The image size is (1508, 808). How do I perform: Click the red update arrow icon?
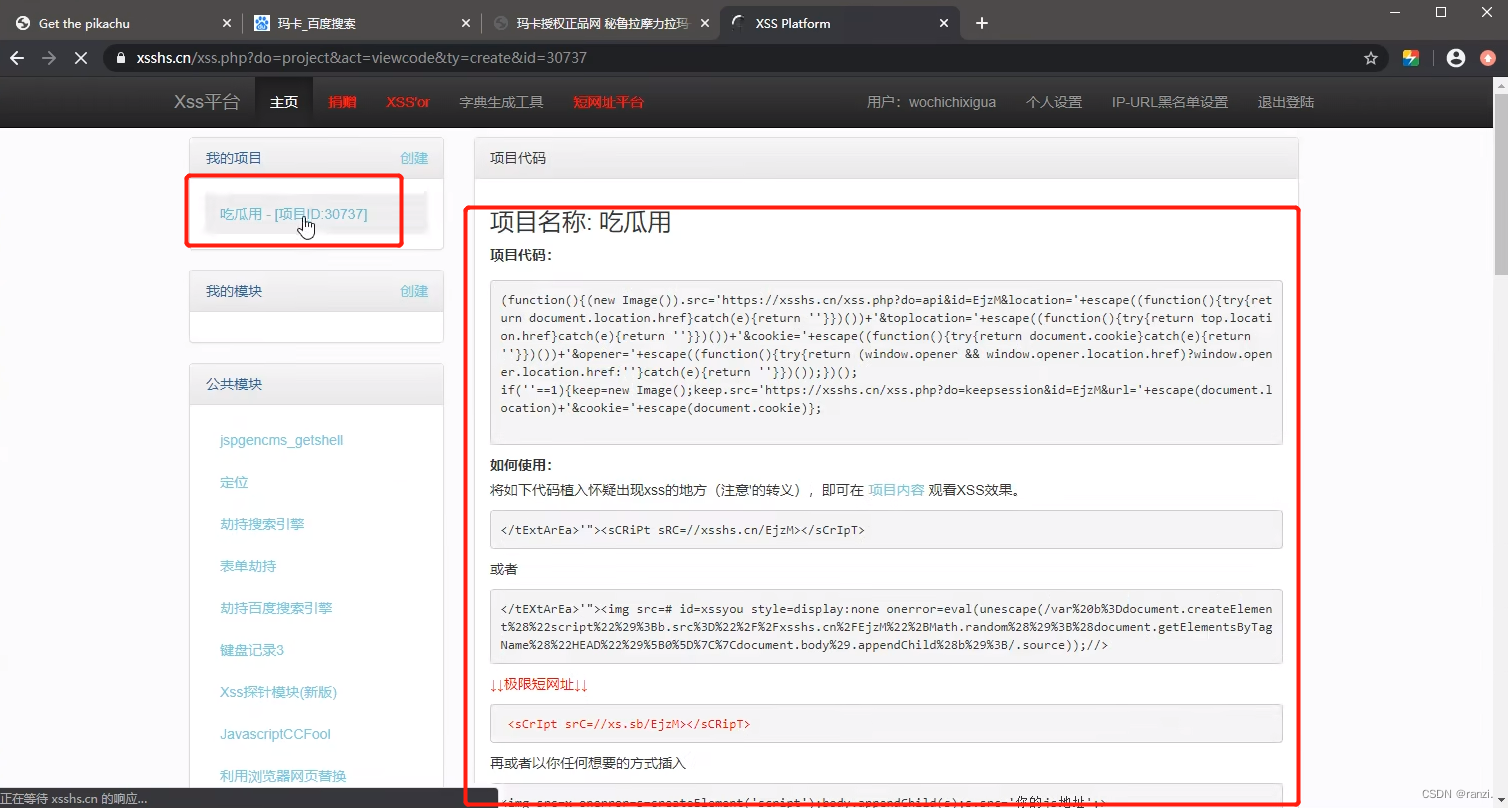point(1488,58)
